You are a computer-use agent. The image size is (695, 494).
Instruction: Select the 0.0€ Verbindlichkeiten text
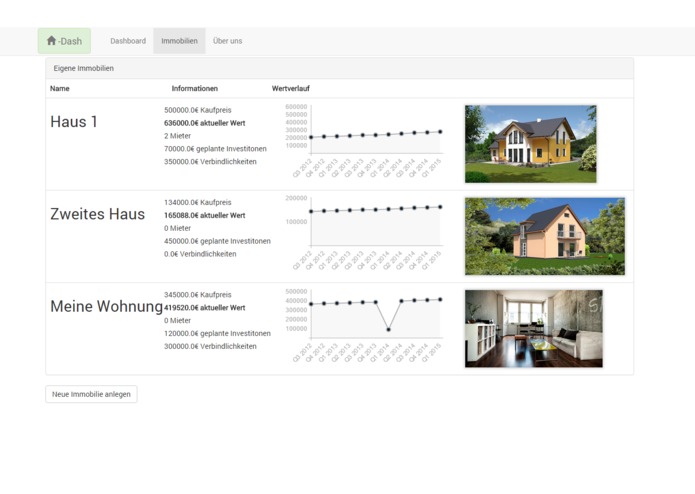200,254
